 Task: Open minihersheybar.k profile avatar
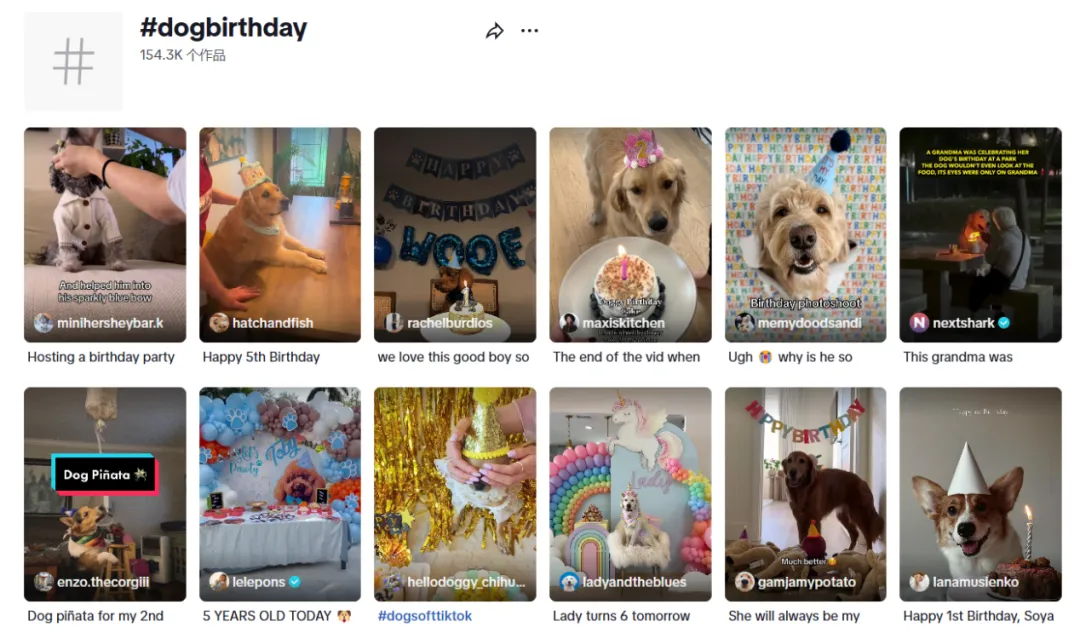click(43, 323)
